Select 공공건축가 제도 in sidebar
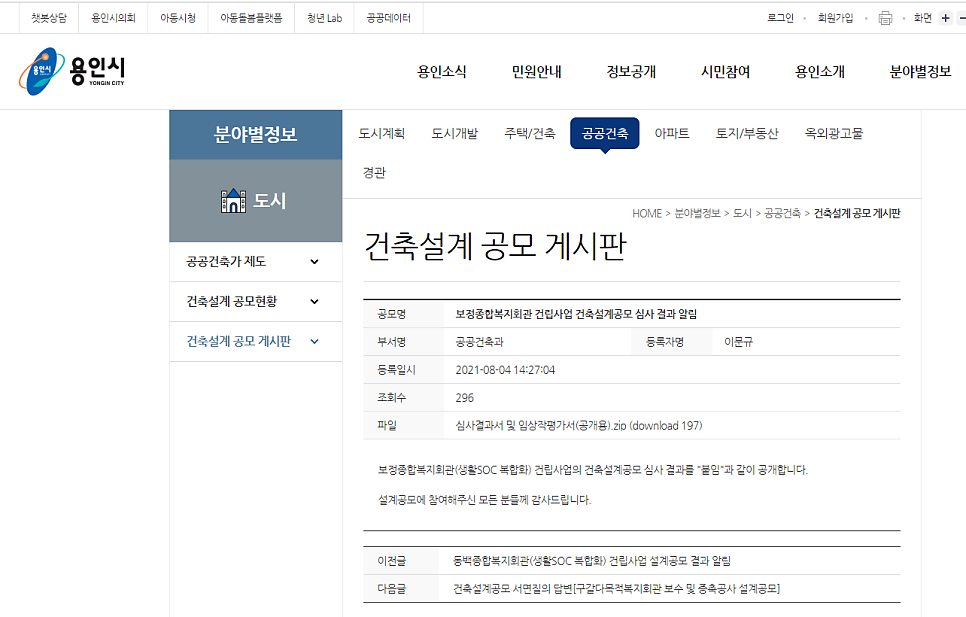 point(226,262)
